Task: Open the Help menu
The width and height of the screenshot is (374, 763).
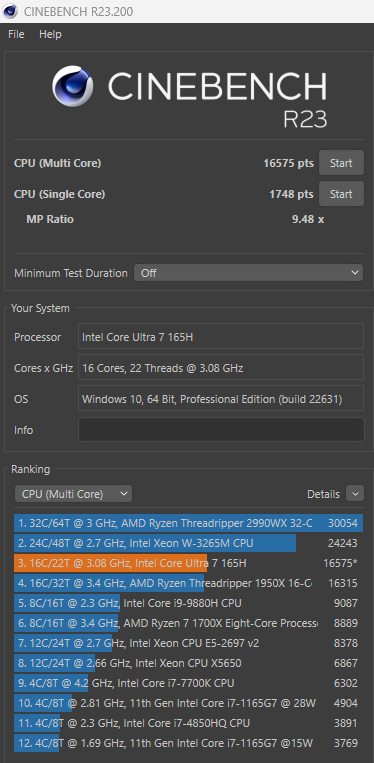Action: [50, 35]
